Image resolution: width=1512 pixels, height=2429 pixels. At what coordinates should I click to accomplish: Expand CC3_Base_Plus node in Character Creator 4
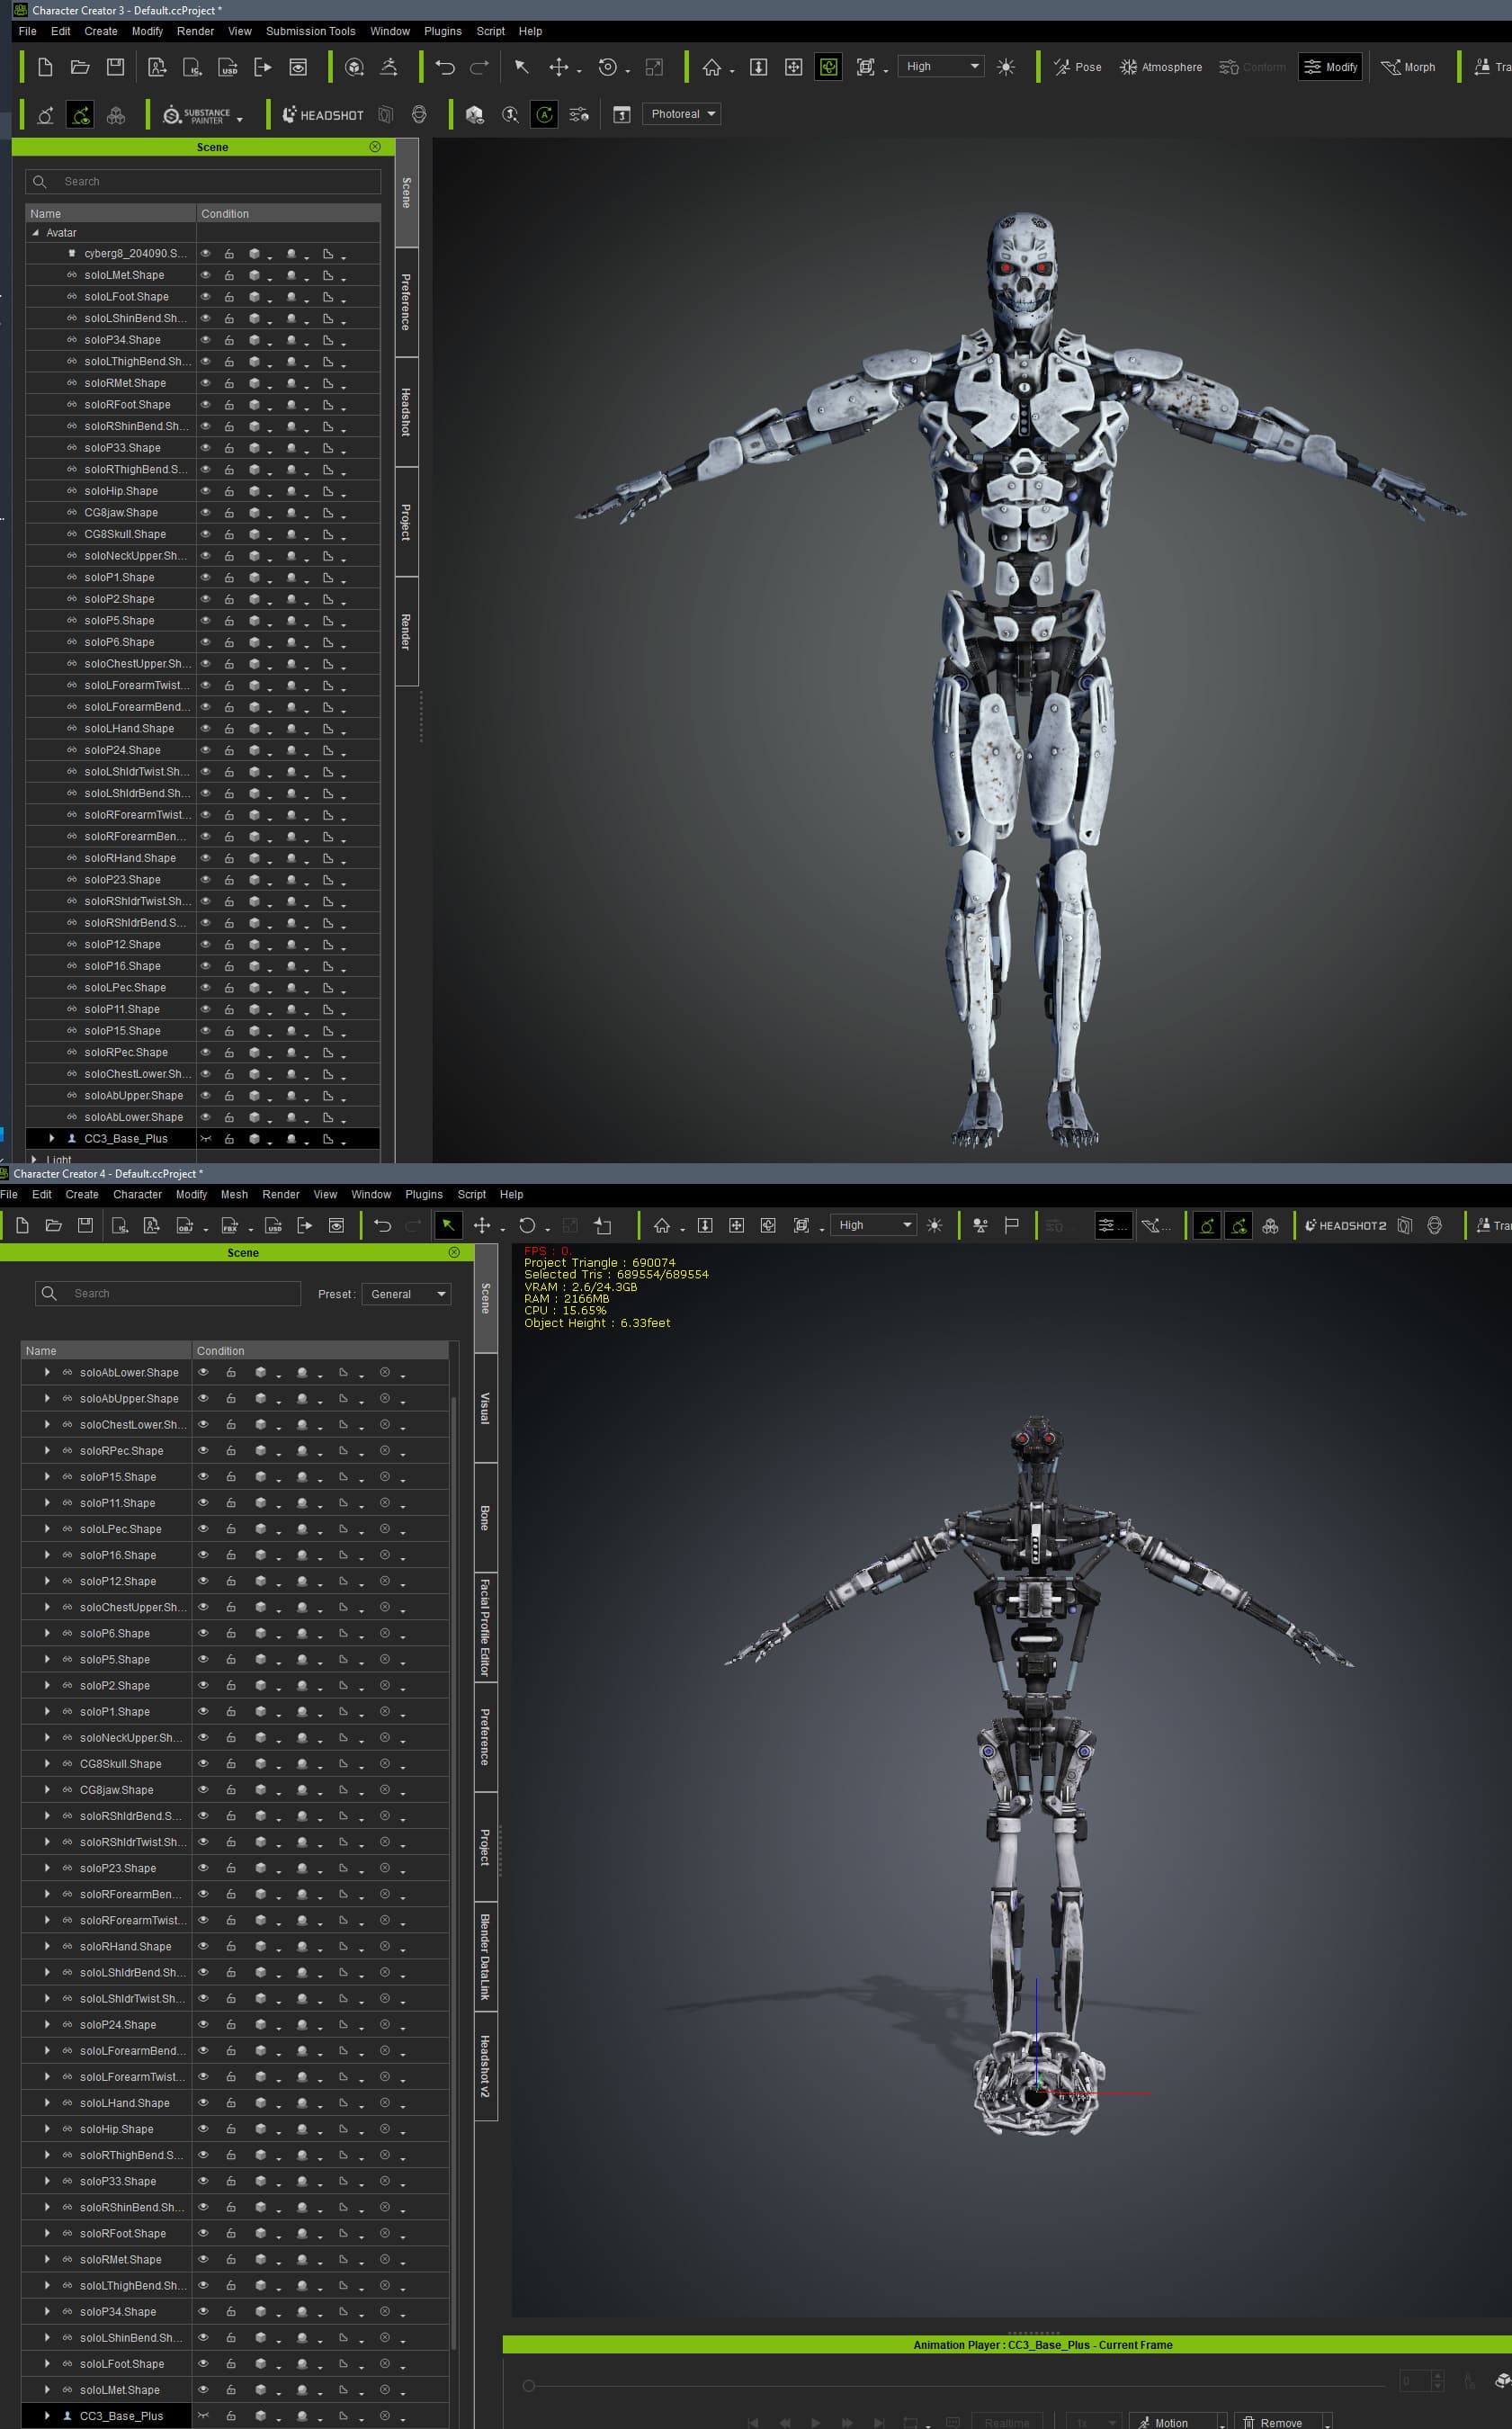click(x=47, y=2415)
